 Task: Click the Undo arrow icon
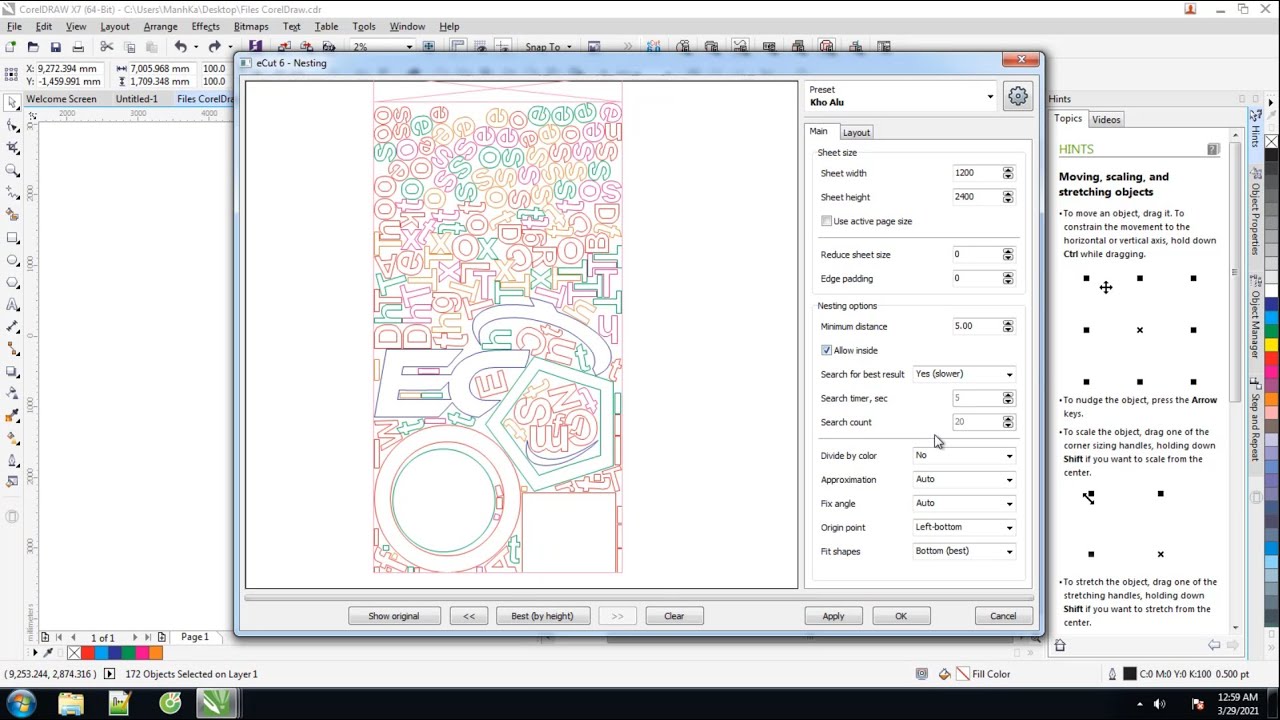pos(181,47)
